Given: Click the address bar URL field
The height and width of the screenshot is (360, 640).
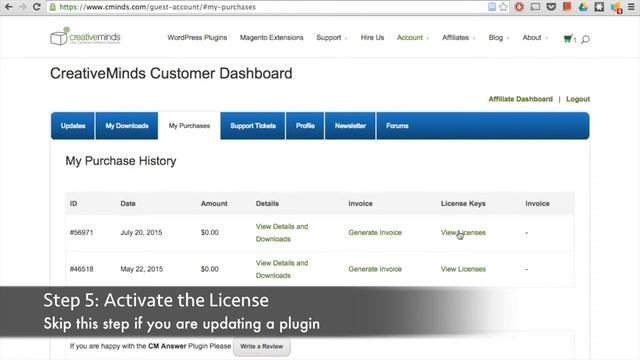Looking at the screenshot, I should (x=269, y=7).
